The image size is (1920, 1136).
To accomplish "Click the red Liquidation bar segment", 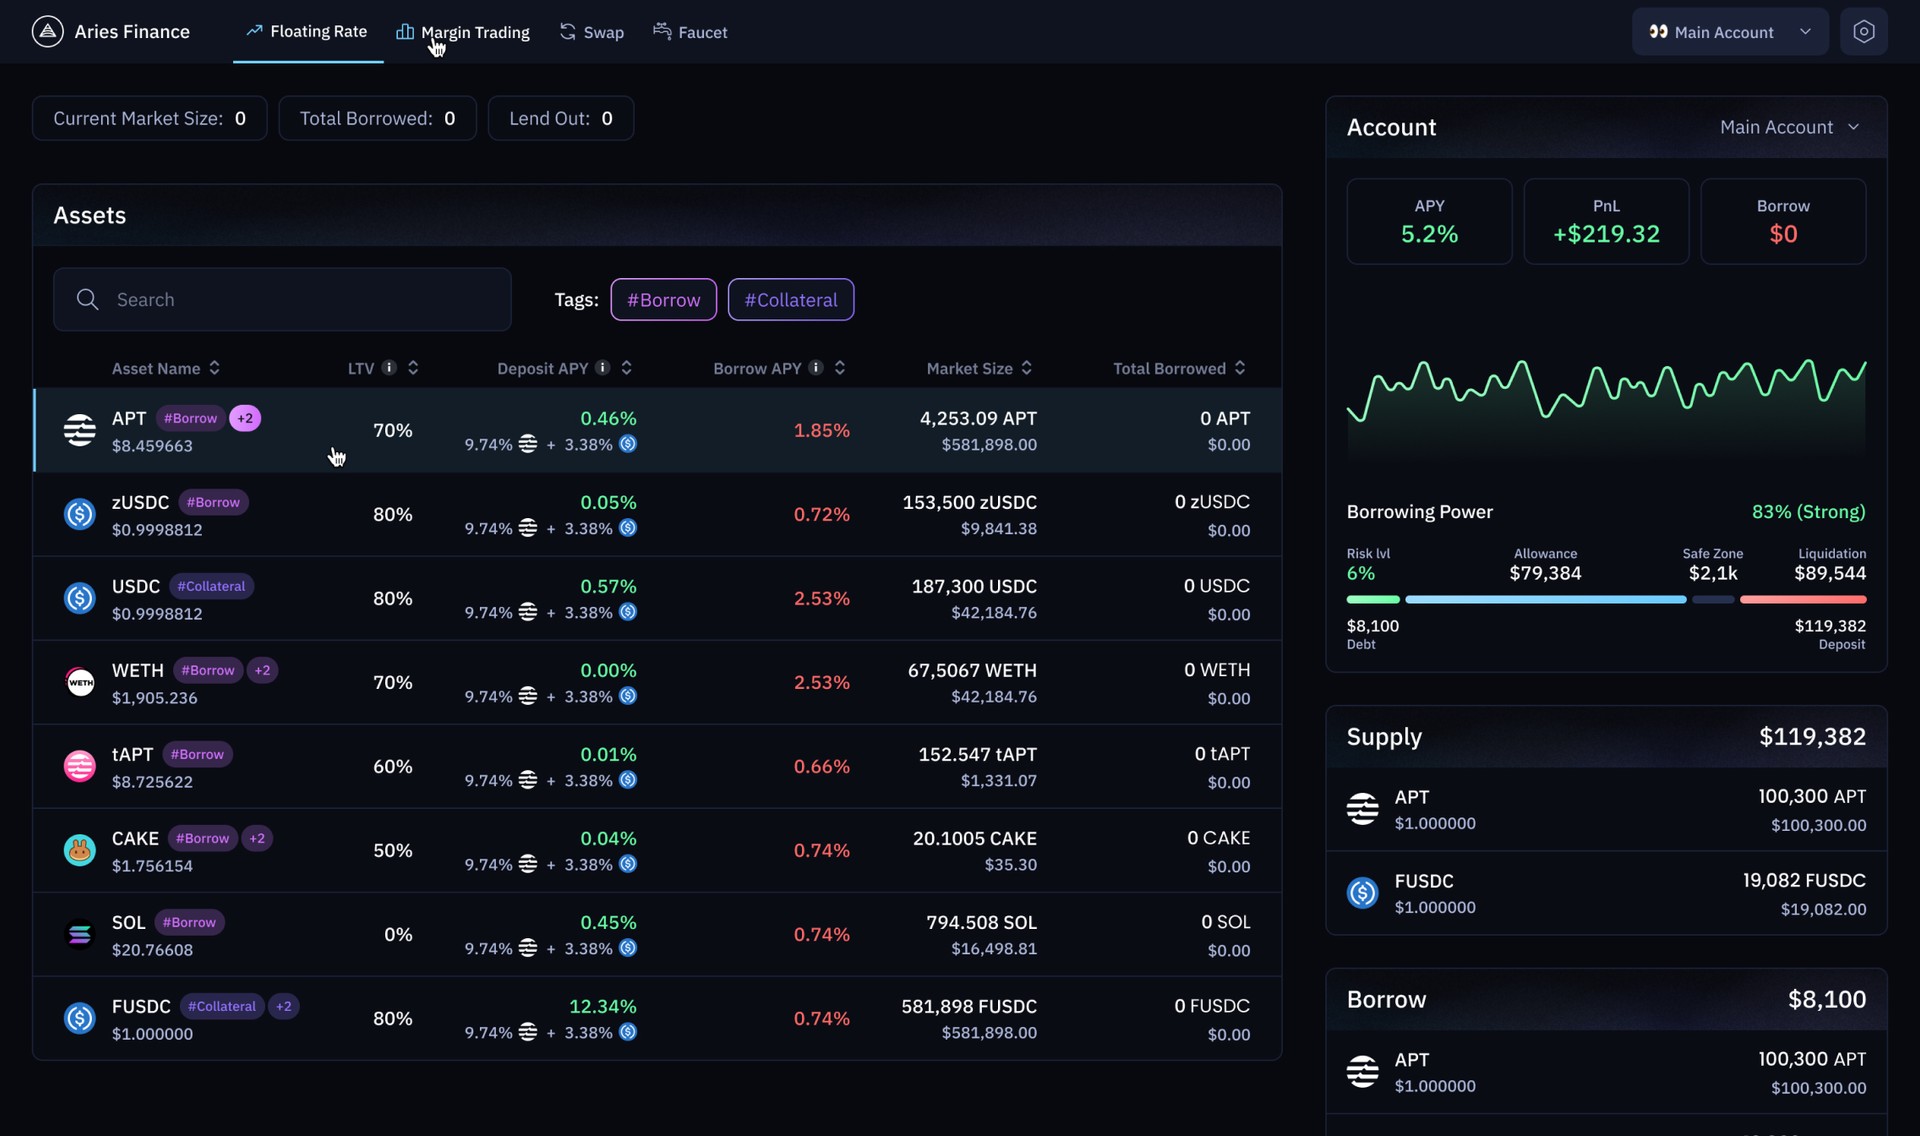I will 1803,599.
